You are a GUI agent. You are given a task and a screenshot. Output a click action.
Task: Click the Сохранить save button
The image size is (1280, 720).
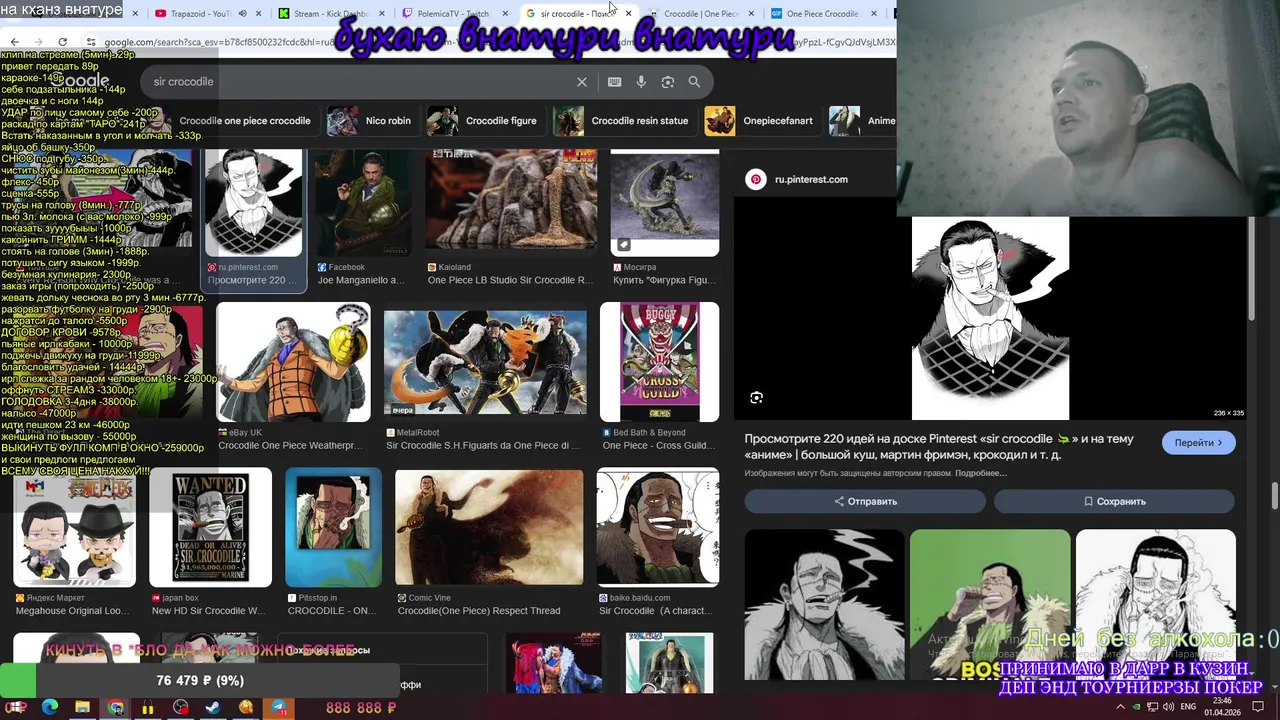tap(1114, 501)
